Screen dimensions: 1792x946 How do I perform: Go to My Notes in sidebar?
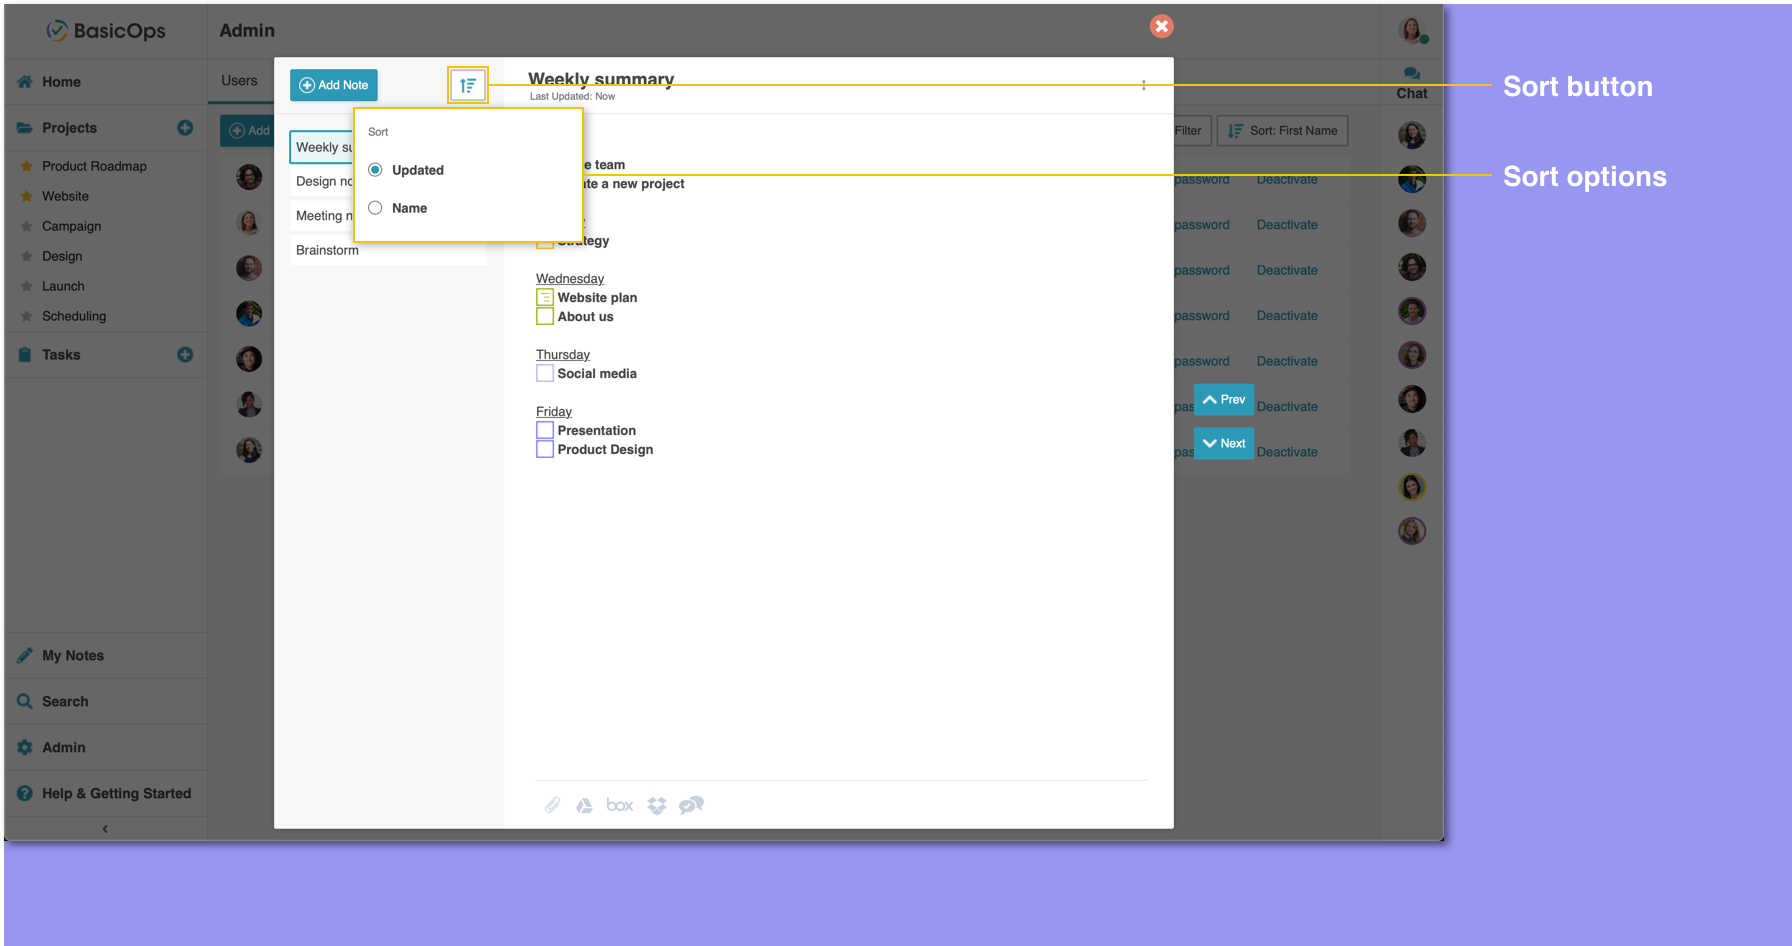click(x=73, y=656)
